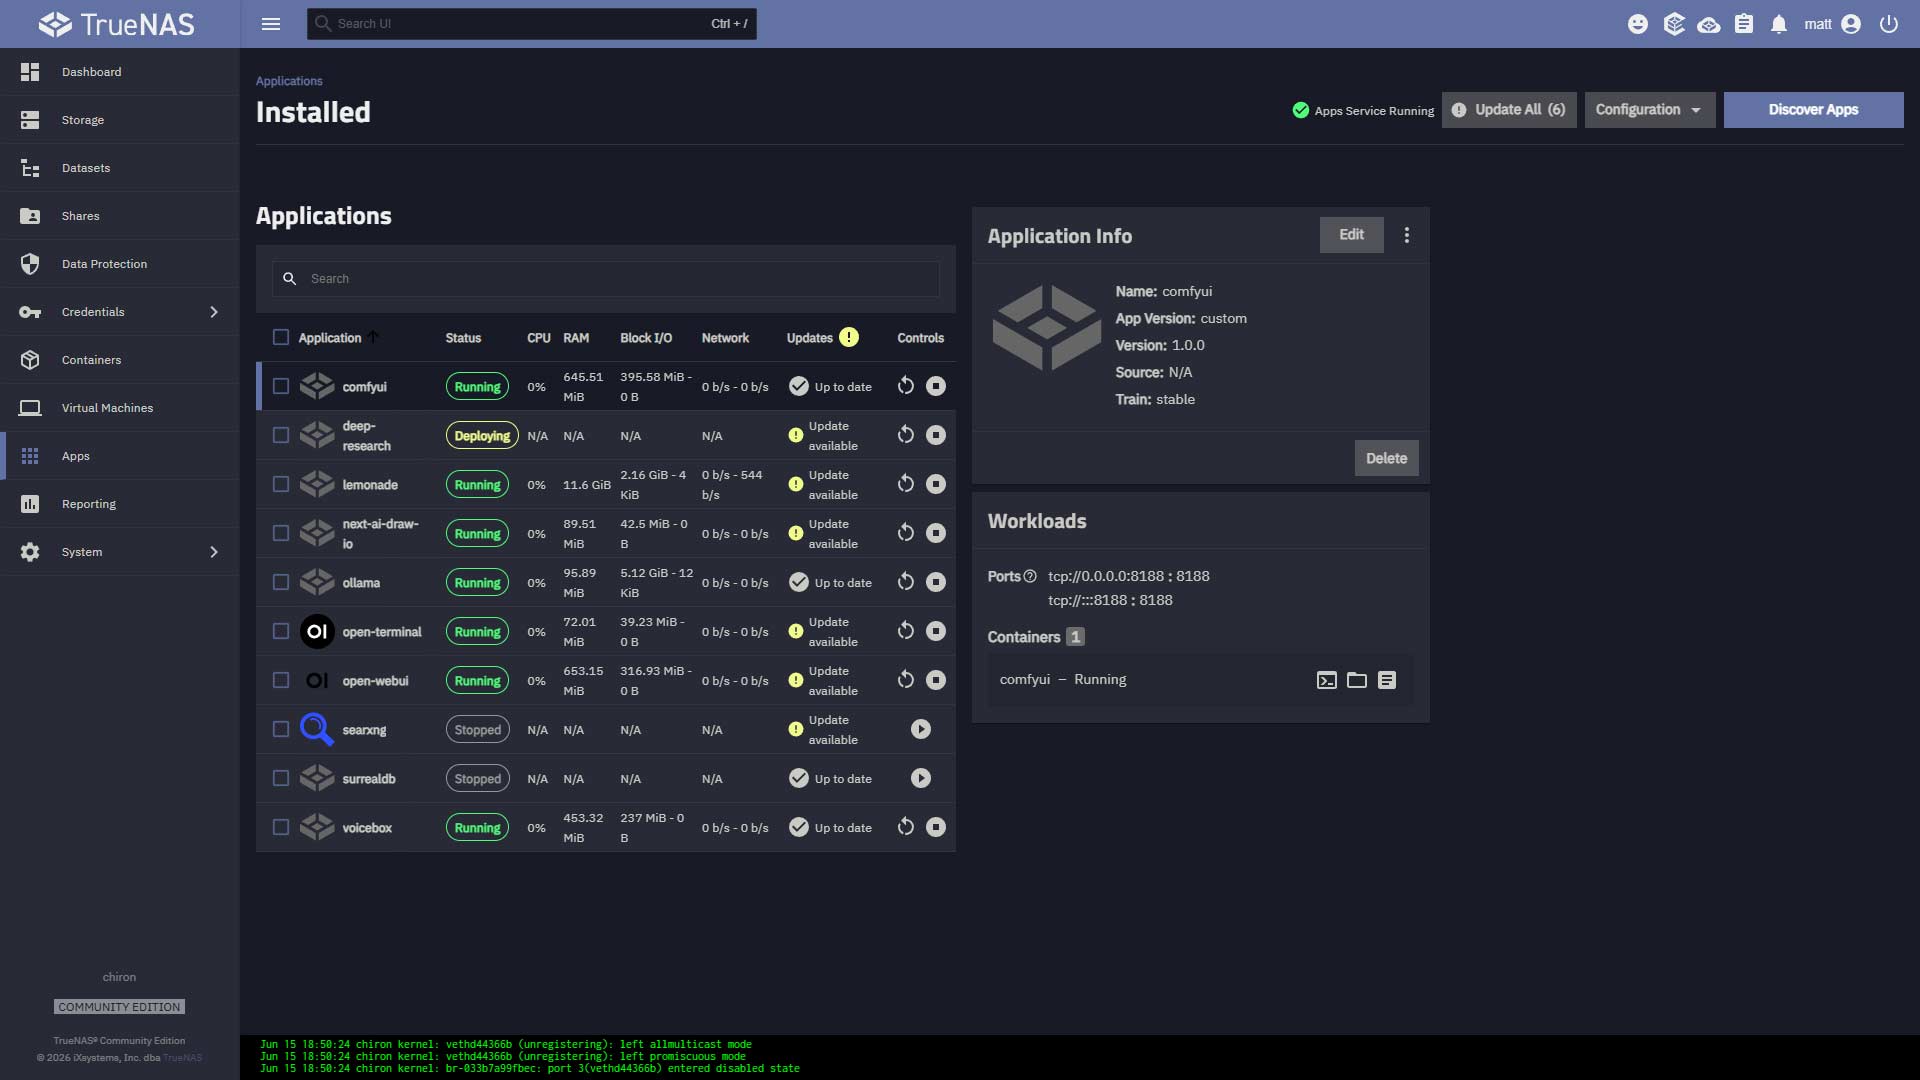
Task: Click the Apps Service Running status
Action: 1363,110
